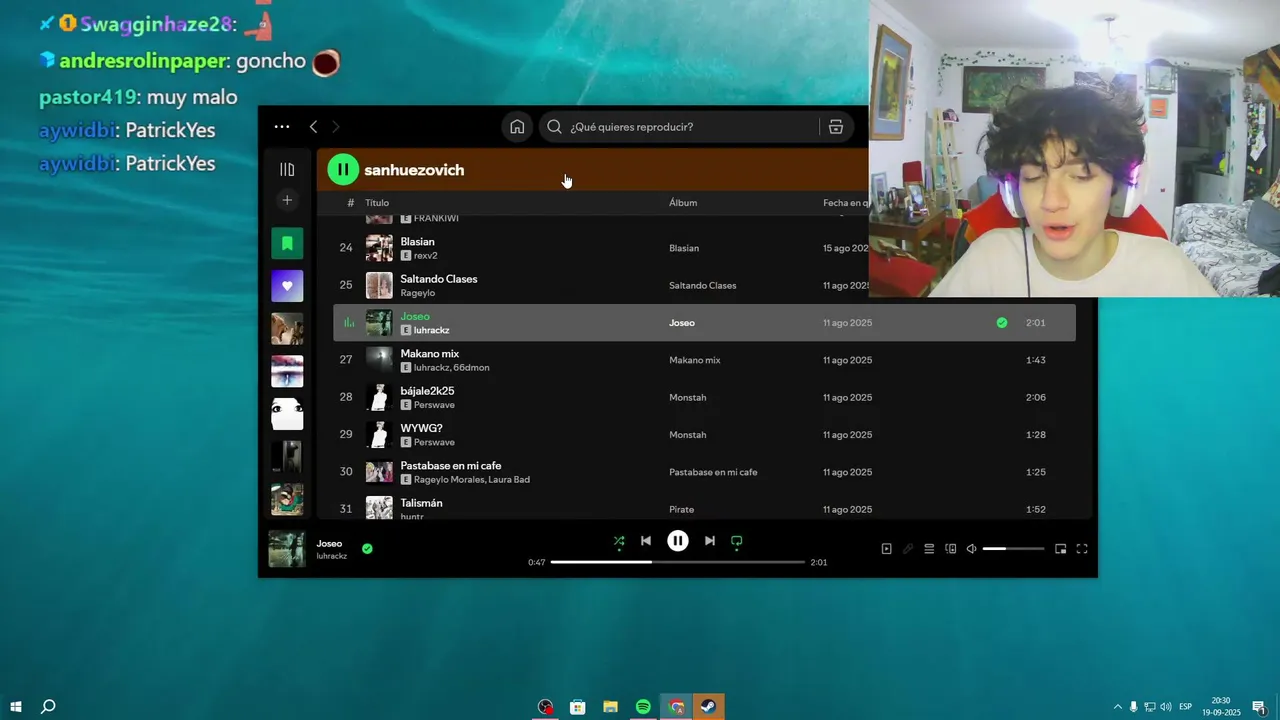This screenshot has width=1280, height=720.
Task: Go back with the left arrow
Action: pyautogui.click(x=313, y=127)
